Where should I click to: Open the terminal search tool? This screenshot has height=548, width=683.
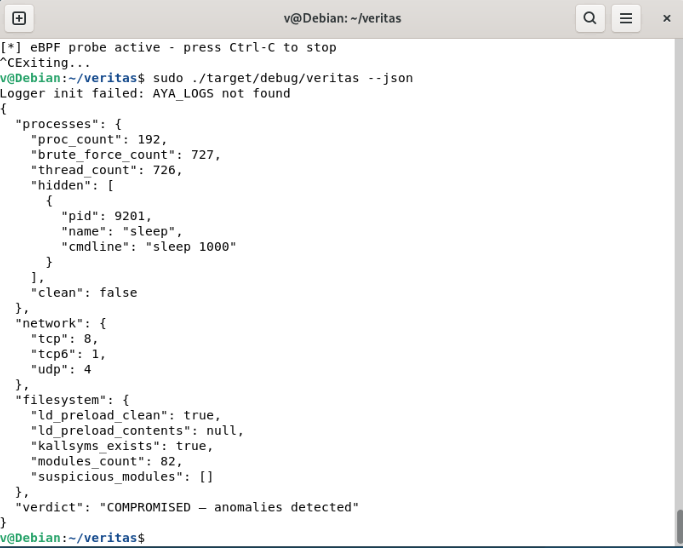590,18
